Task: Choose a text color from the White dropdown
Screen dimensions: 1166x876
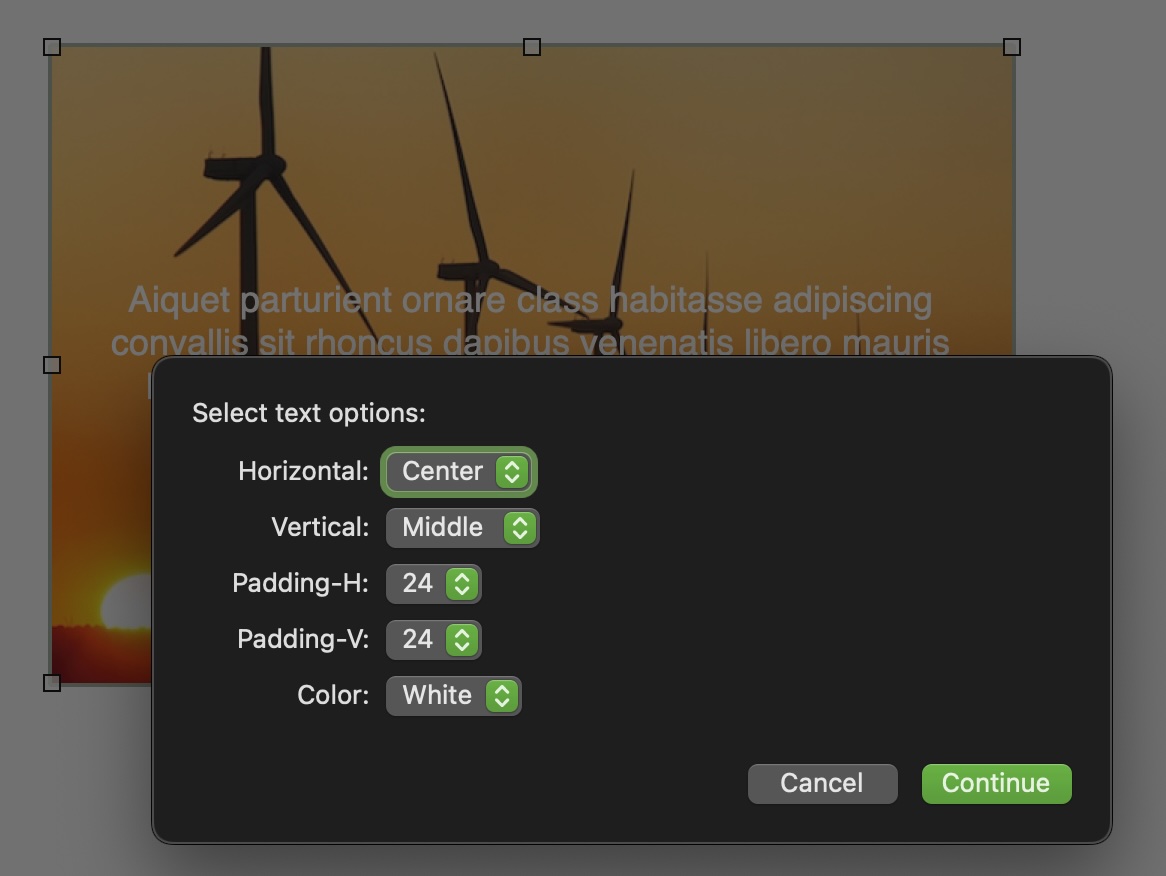Action: tap(453, 696)
